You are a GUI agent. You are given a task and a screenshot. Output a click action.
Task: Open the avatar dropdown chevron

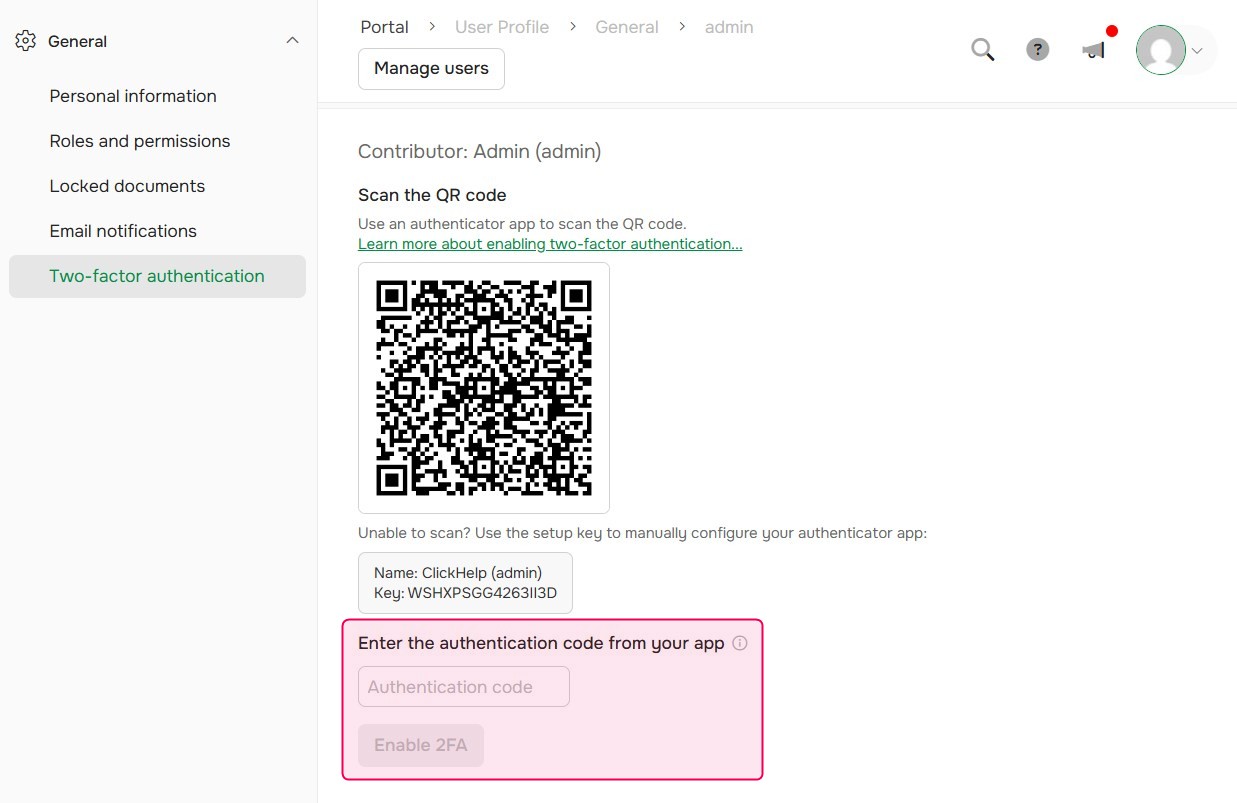(1196, 50)
